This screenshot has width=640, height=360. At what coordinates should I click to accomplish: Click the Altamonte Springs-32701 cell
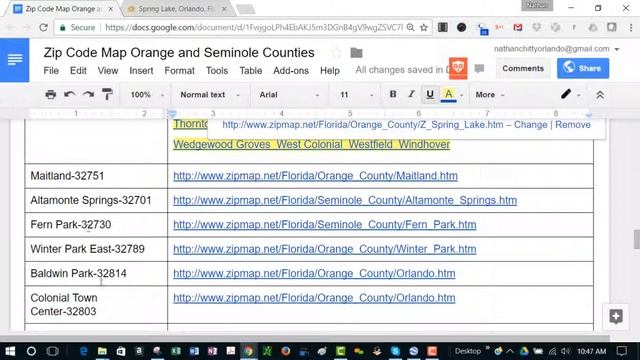(96, 200)
